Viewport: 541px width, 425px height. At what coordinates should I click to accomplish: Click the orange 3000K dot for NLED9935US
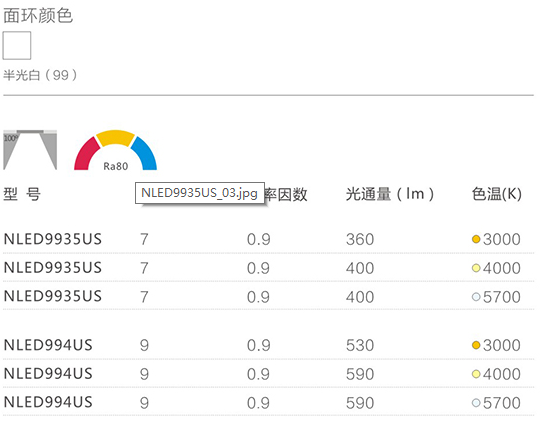tap(476, 239)
